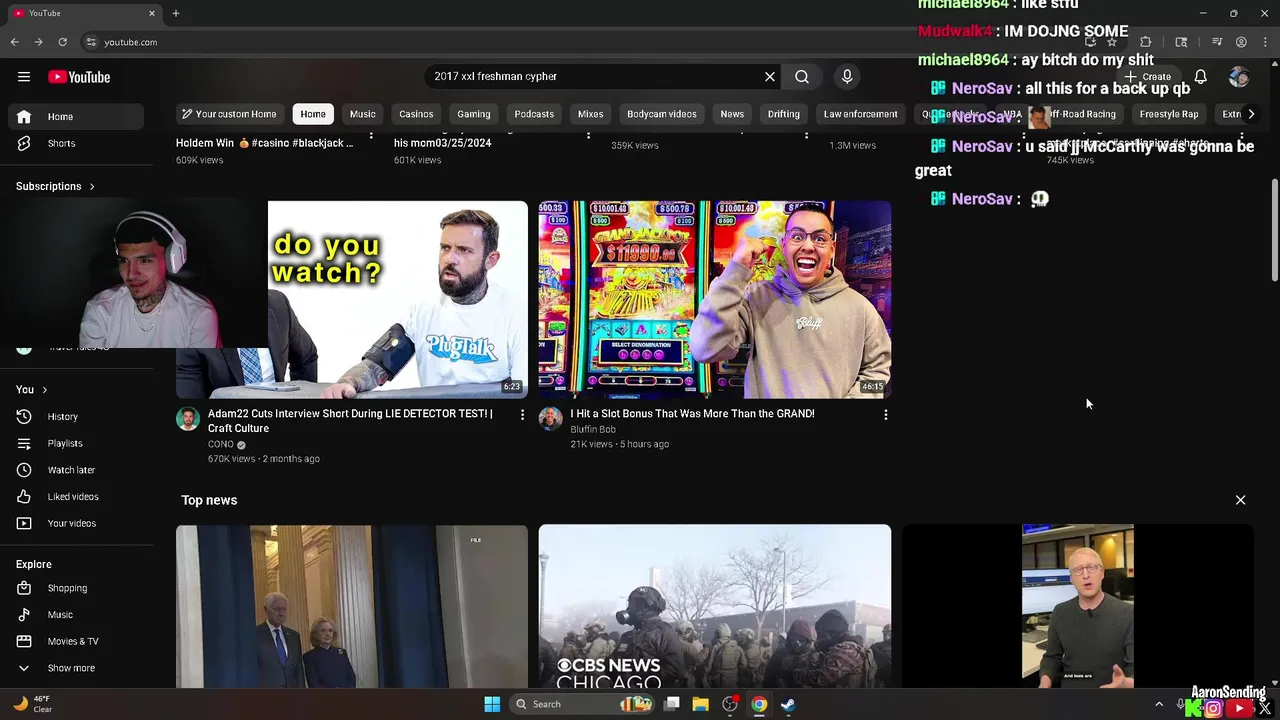1280x720 pixels.
Task: Open Steam from the taskbar
Action: pyautogui.click(x=788, y=704)
